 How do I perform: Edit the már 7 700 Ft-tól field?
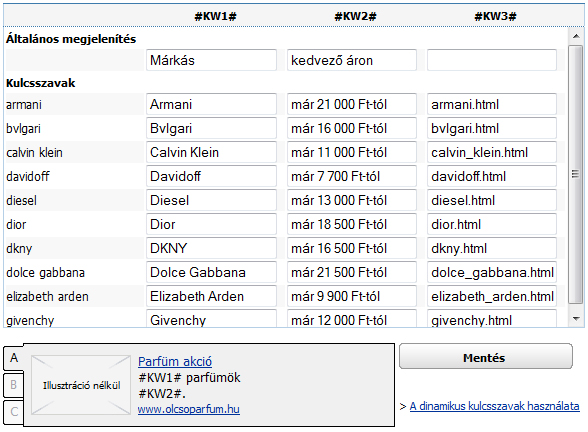click(352, 176)
